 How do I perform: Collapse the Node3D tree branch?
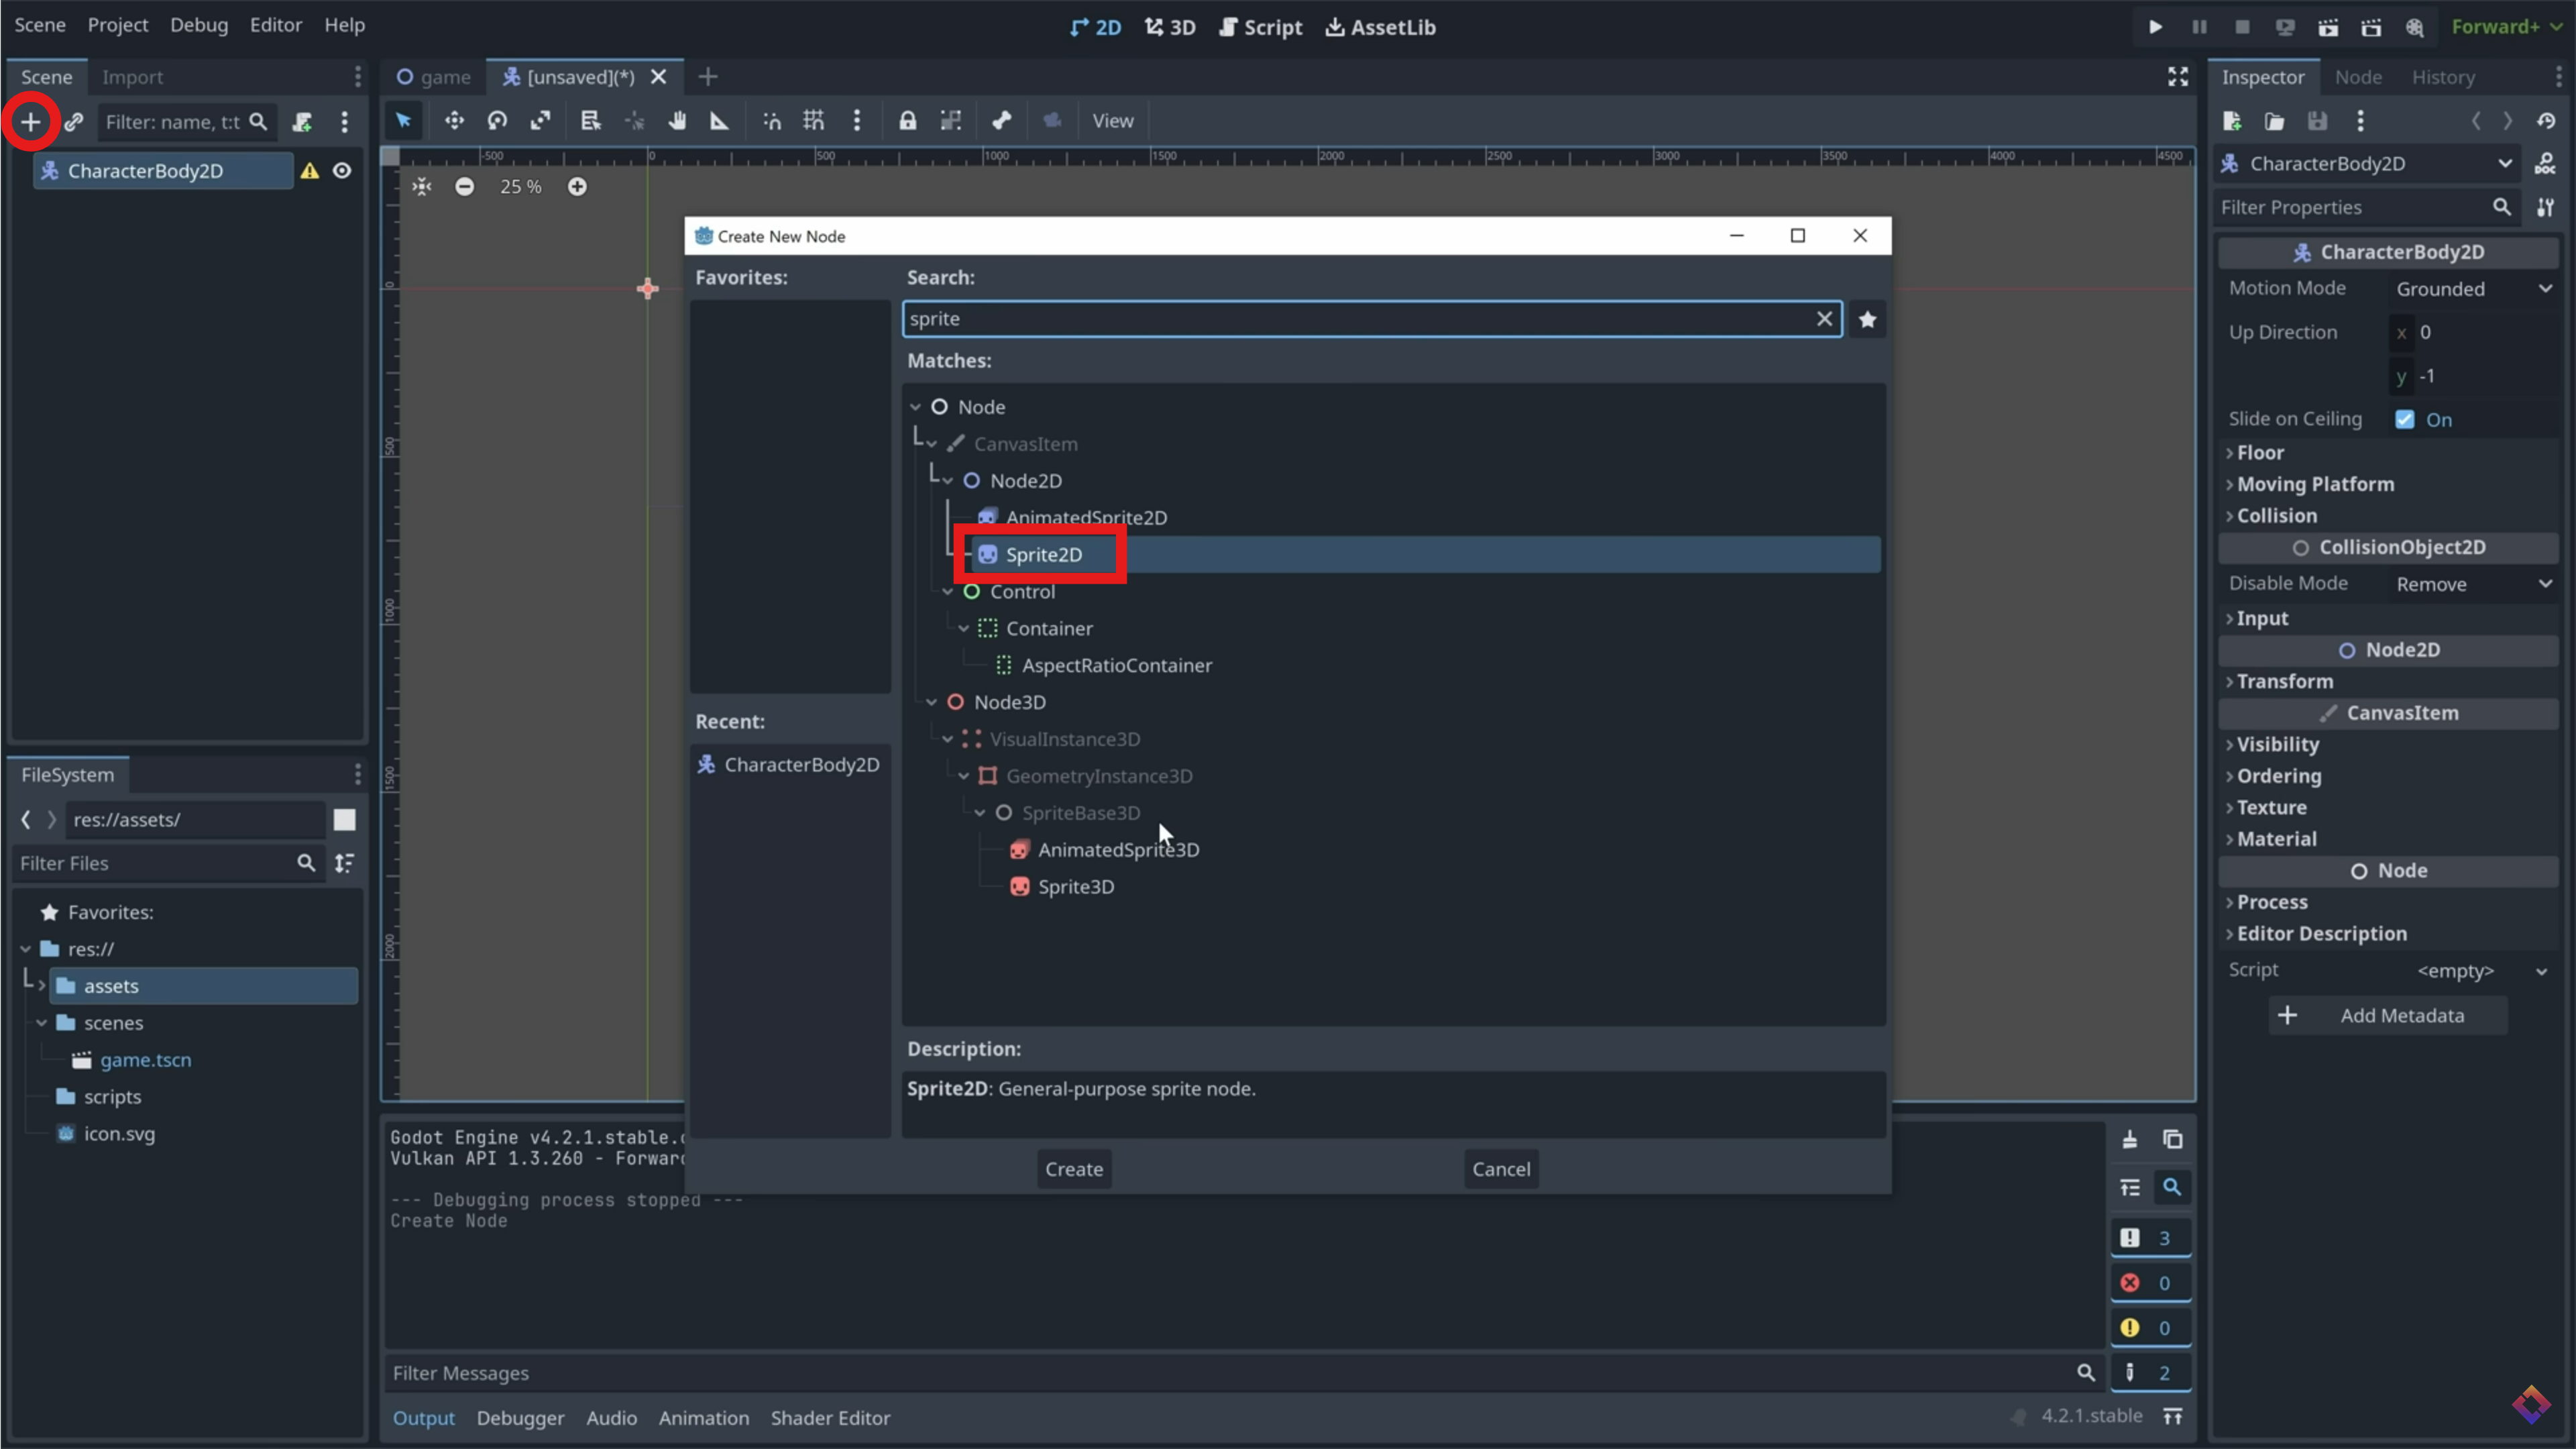point(931,702)
